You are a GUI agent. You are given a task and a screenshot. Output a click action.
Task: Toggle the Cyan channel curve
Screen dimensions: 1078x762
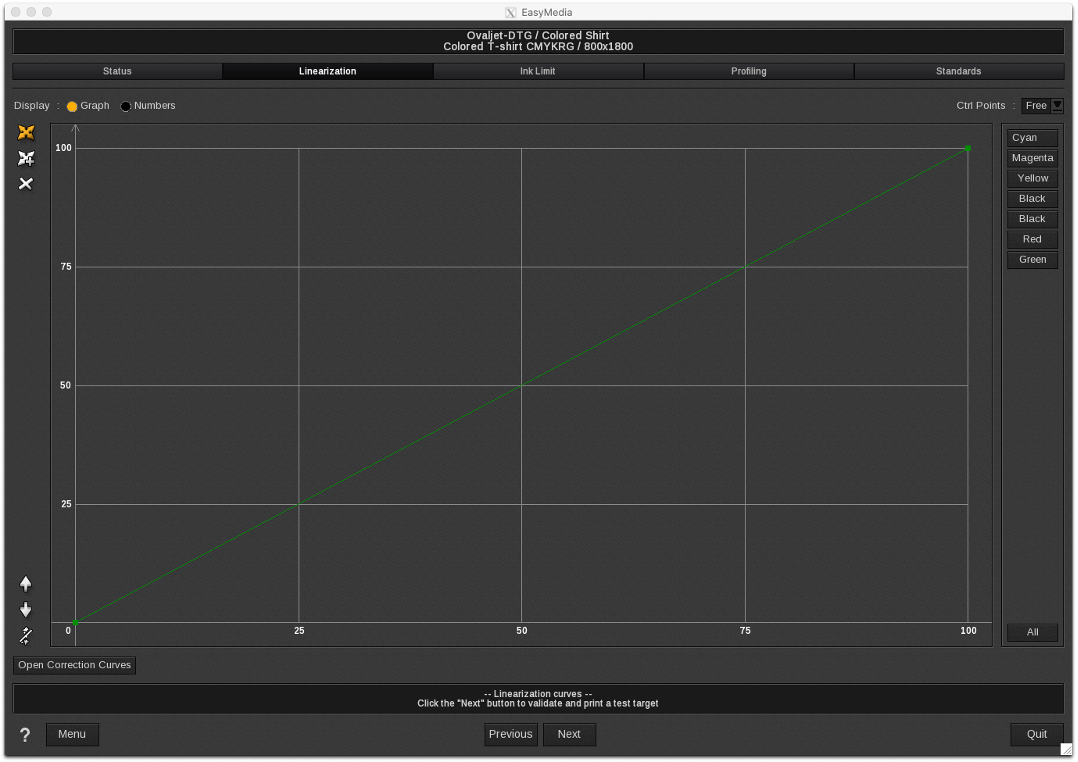pyautogui.click(x=1032, y=138)
